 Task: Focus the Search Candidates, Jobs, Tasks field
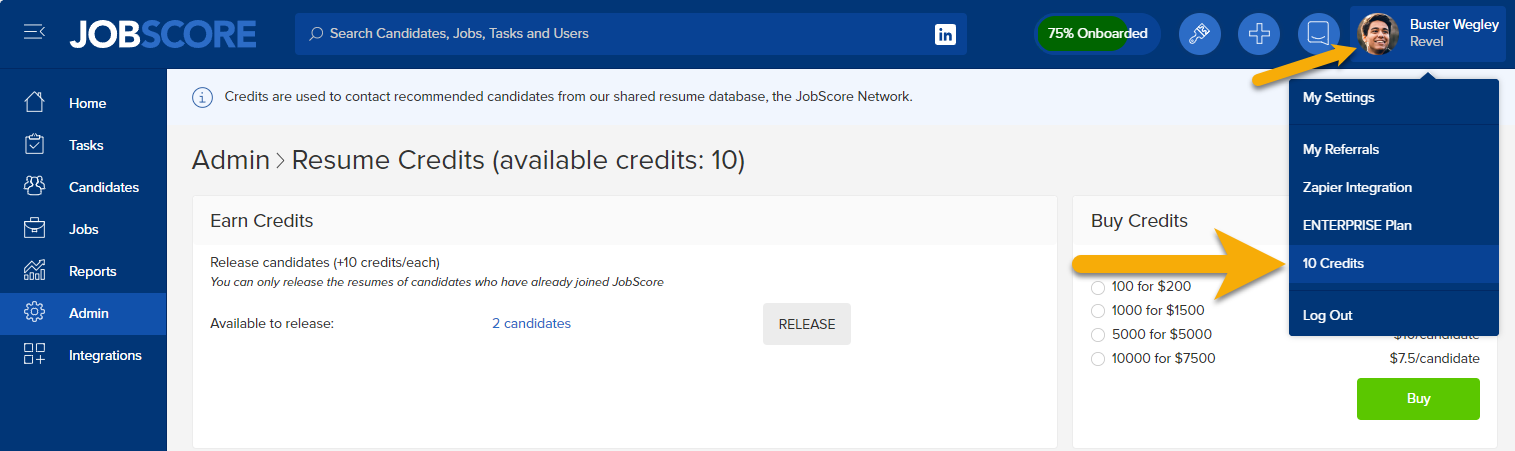pyautogui.click(x=630, y=34)
